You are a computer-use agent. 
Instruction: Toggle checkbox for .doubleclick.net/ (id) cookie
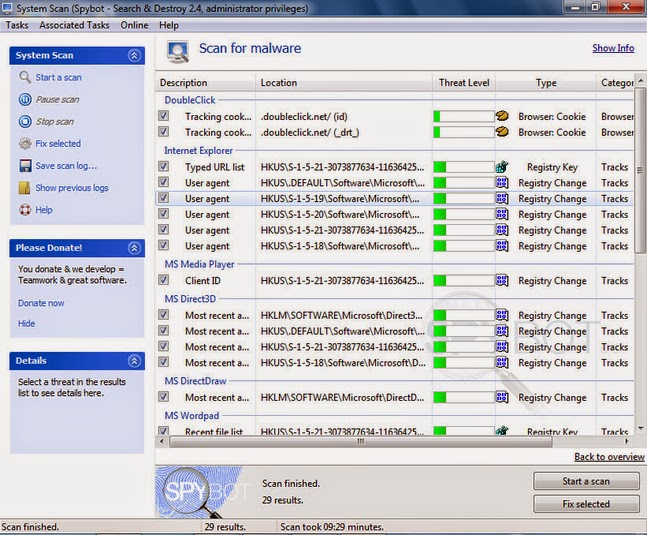tap(163, 116)
